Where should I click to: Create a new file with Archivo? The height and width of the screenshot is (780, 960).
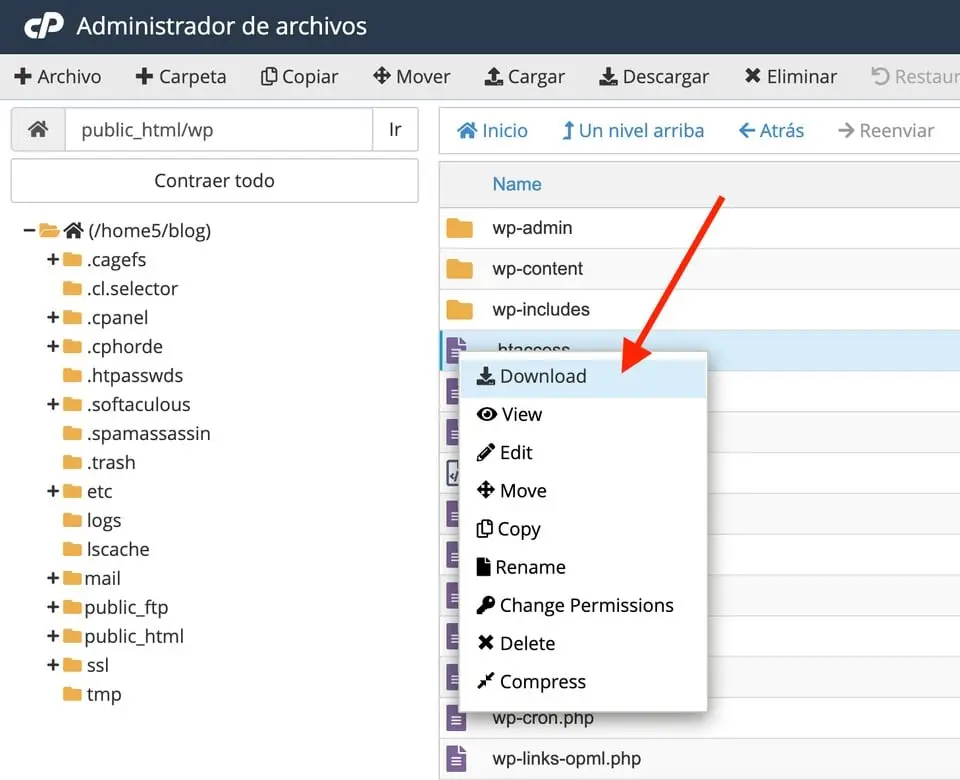pyautogui.click(x=58, y=77)
